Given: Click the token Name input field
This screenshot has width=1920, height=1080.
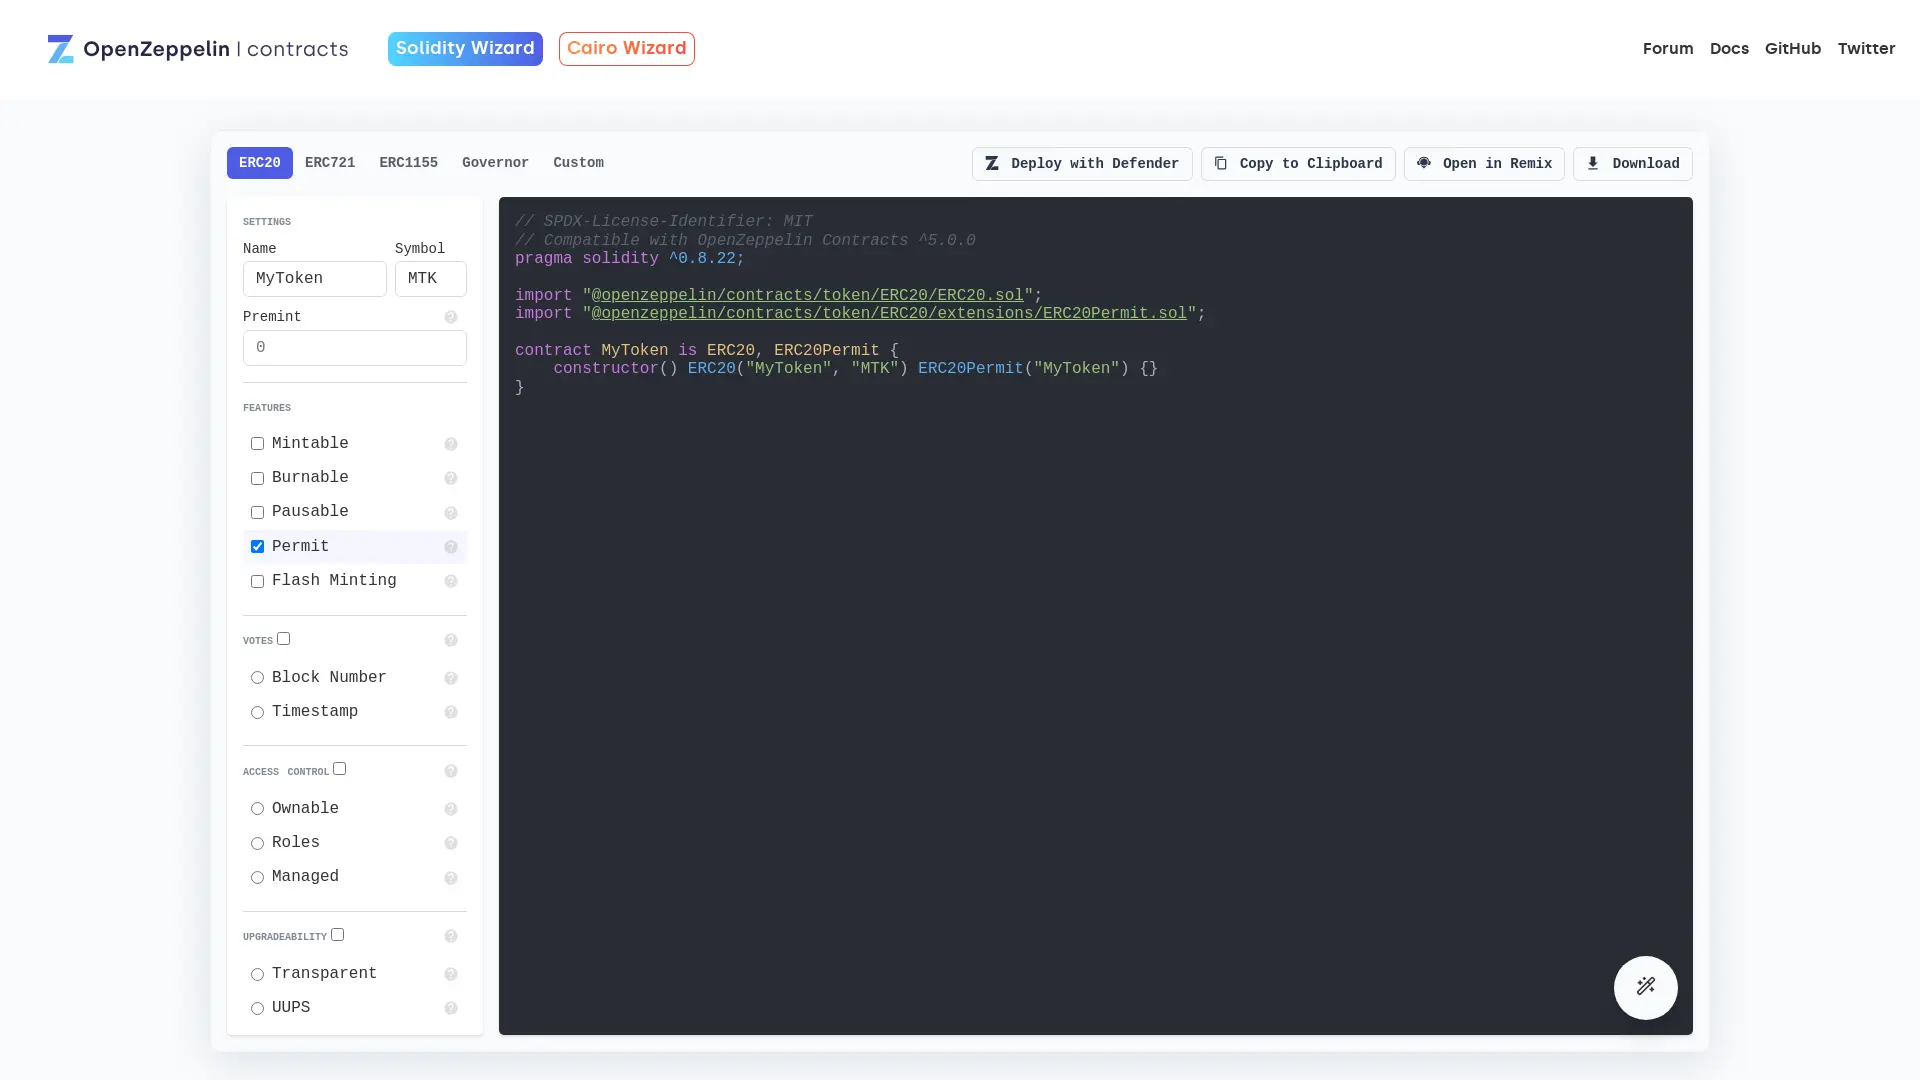Looking at the screenshot, I should coord(314,278).
